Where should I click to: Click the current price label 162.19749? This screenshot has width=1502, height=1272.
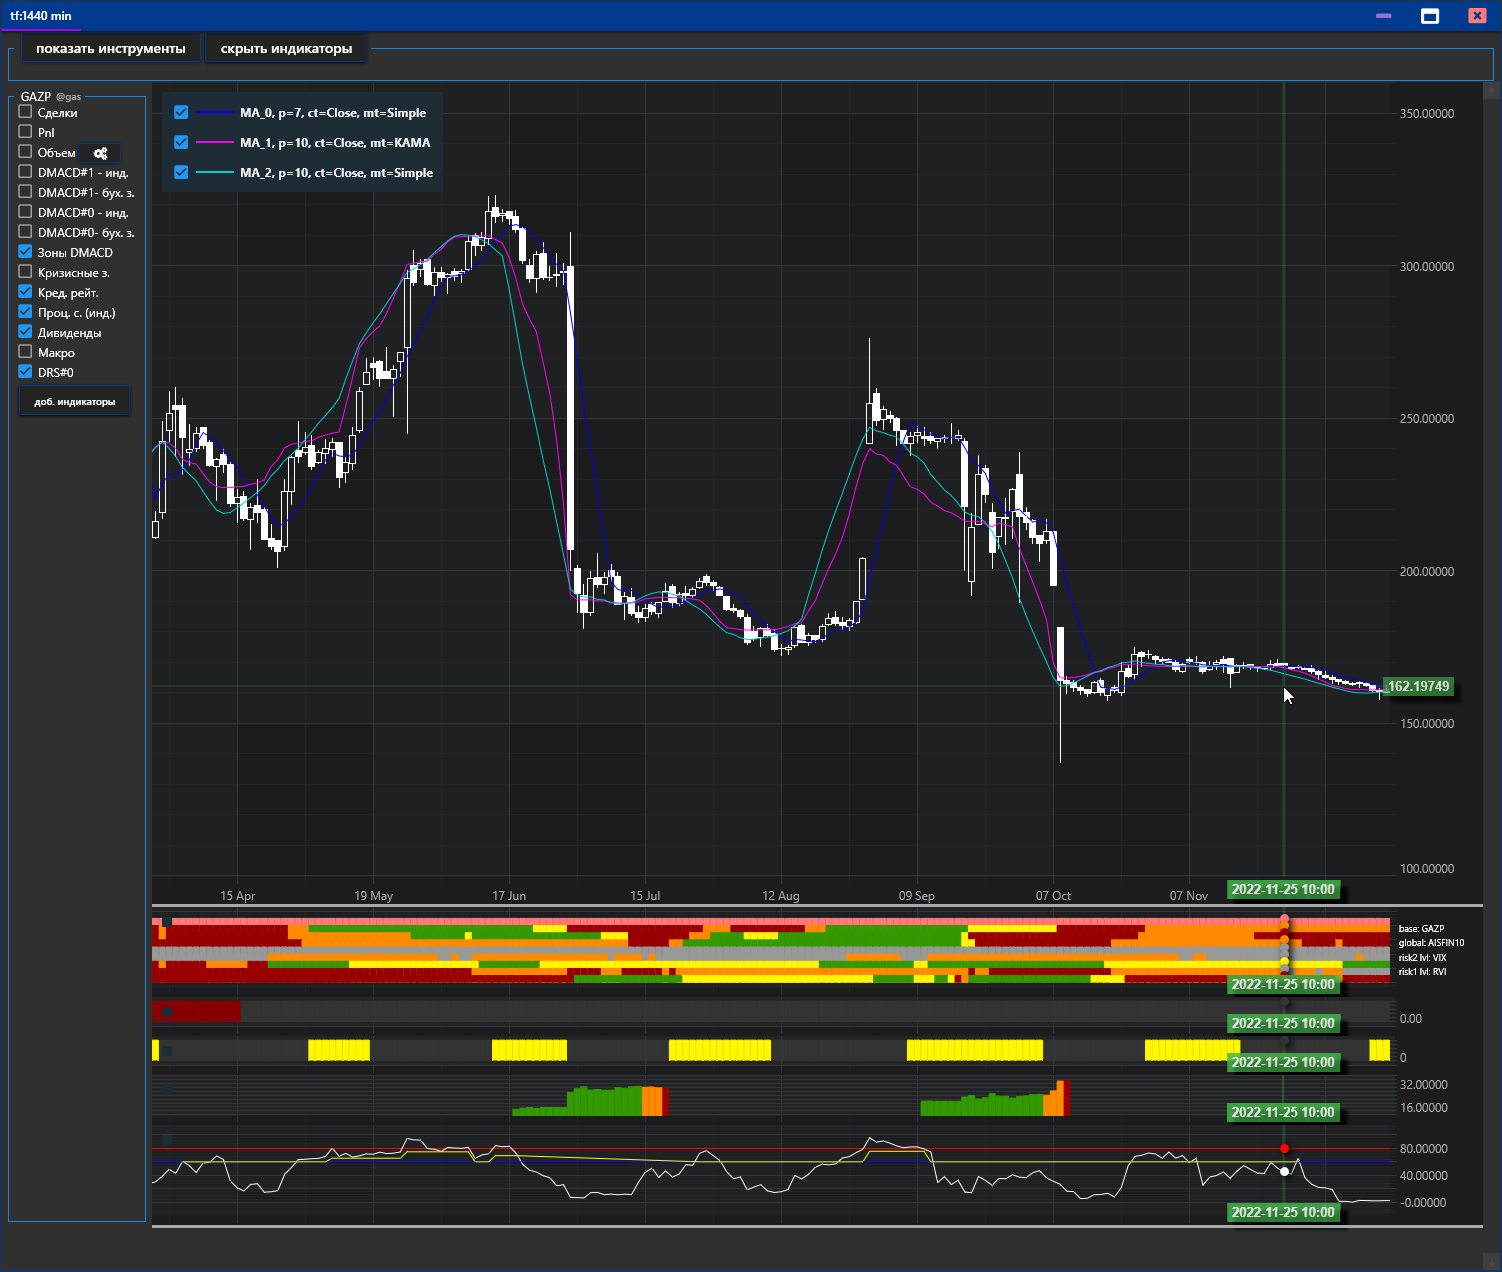point(1419,686)
